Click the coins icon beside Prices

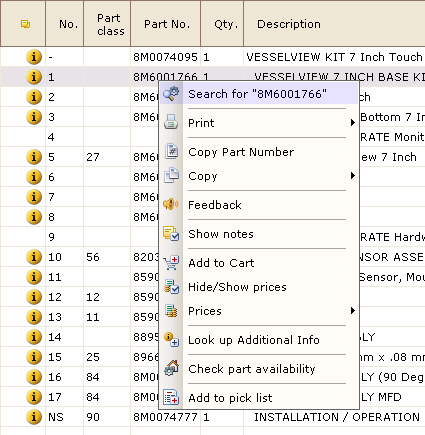[171, 311]
